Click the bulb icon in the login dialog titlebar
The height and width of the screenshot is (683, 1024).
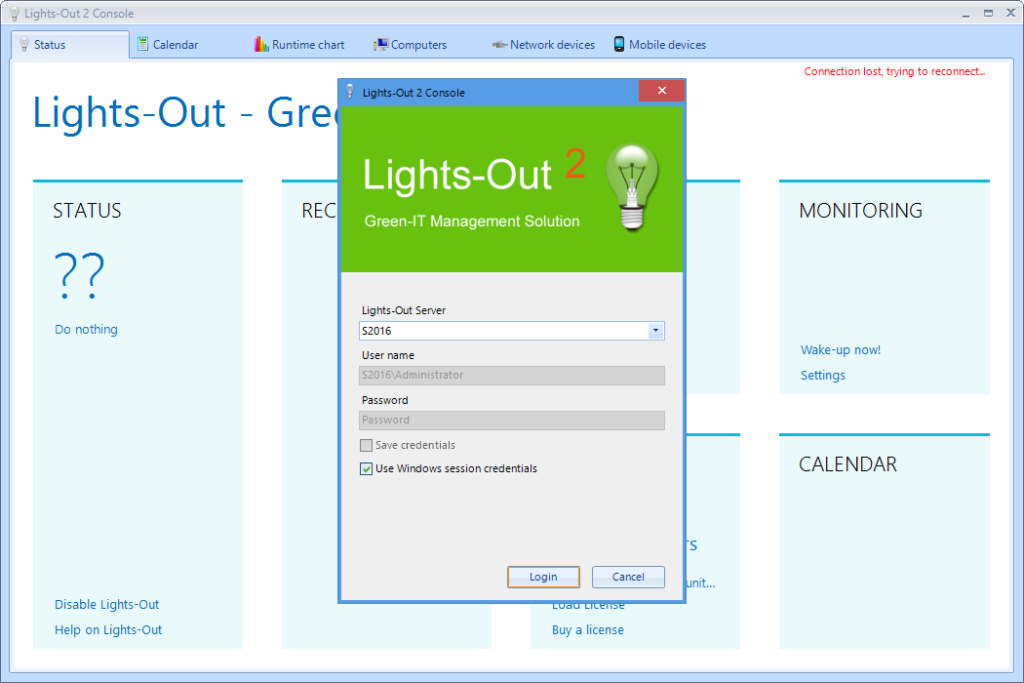350,91
